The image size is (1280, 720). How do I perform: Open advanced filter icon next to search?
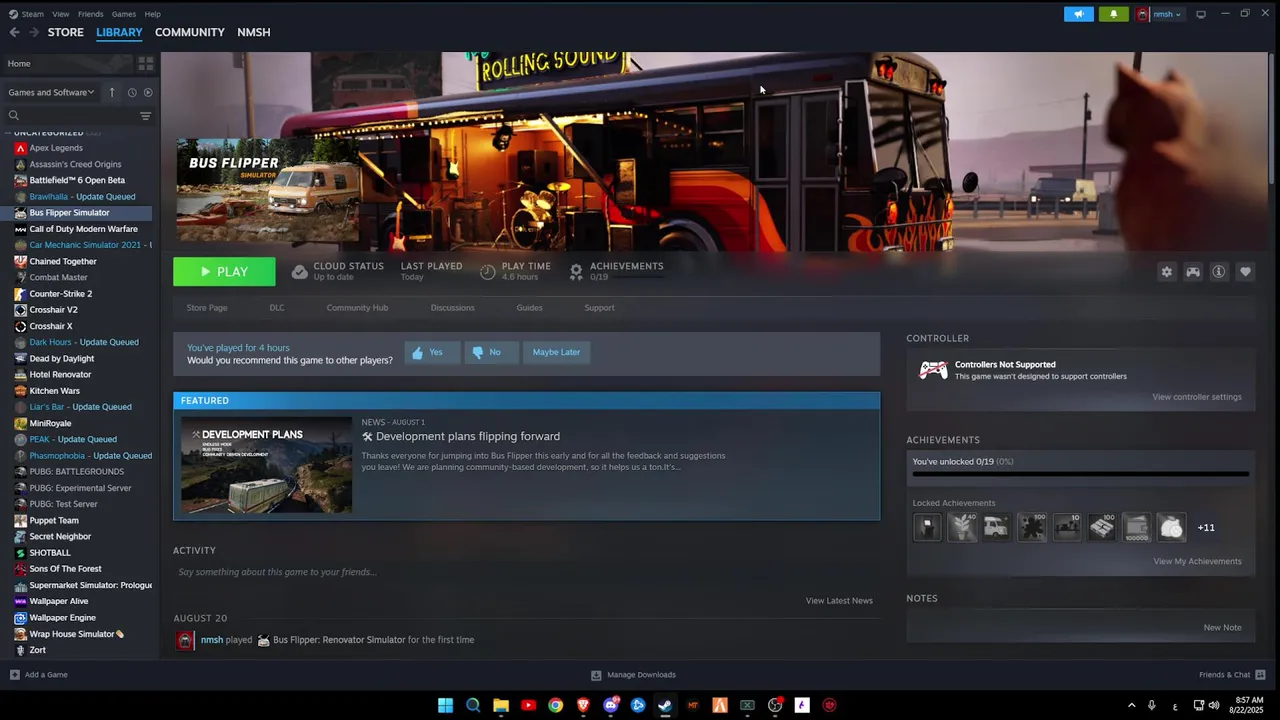pos(145,116)
